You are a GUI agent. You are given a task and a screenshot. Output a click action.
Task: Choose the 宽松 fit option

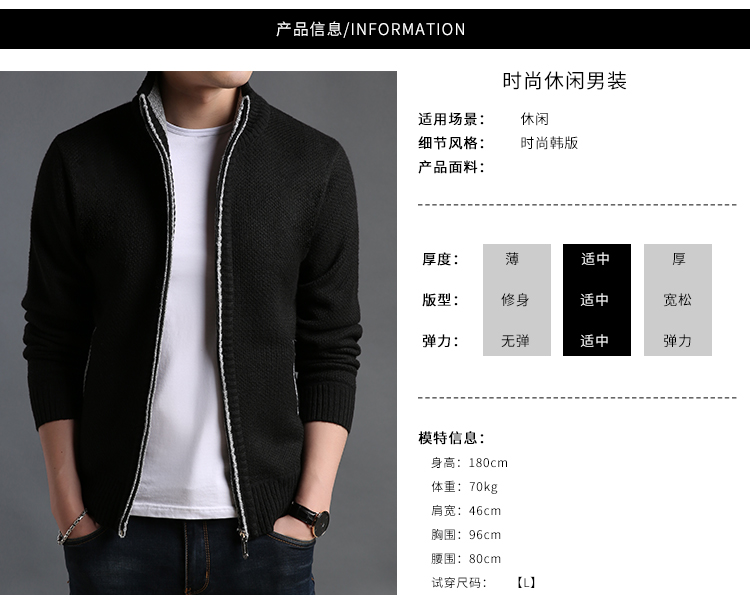(x=677, y=300)
